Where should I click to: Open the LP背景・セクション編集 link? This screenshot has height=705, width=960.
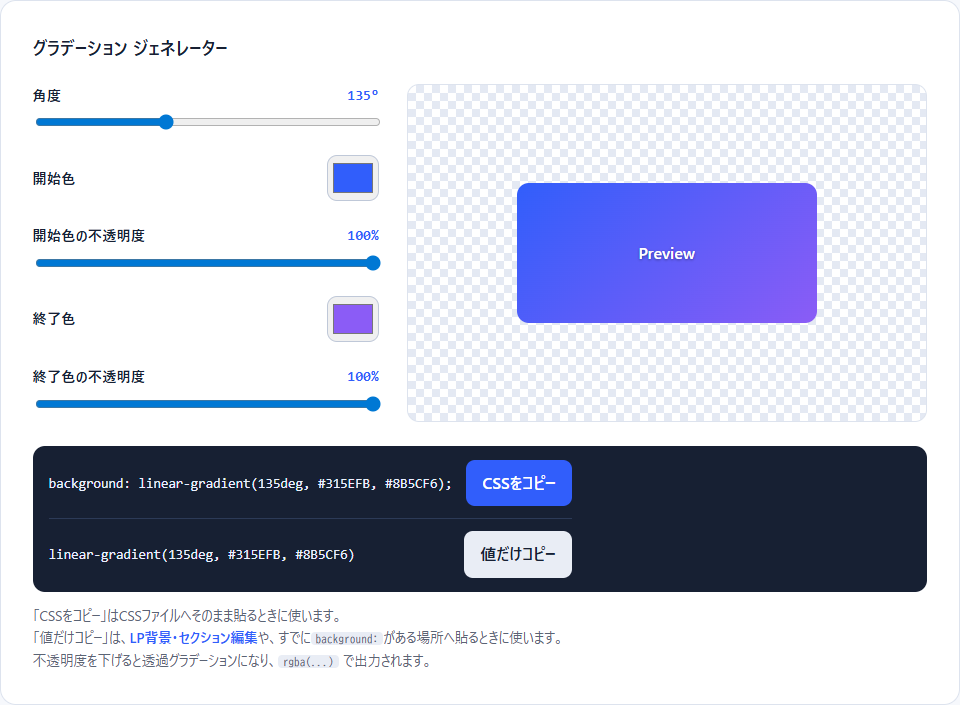coord(193,638)
